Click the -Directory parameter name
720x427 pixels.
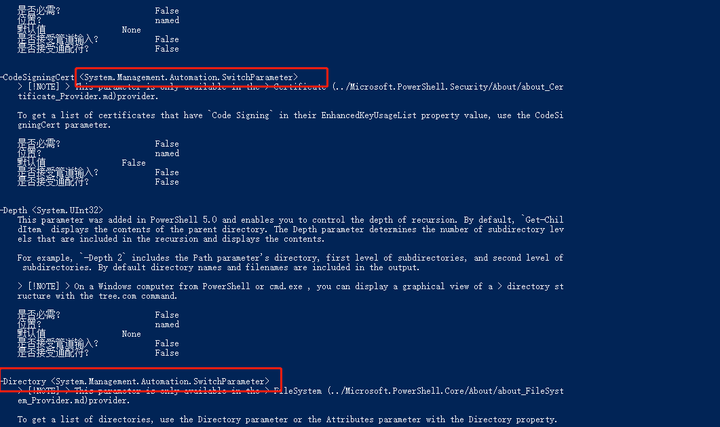click(x=23, y=382)
